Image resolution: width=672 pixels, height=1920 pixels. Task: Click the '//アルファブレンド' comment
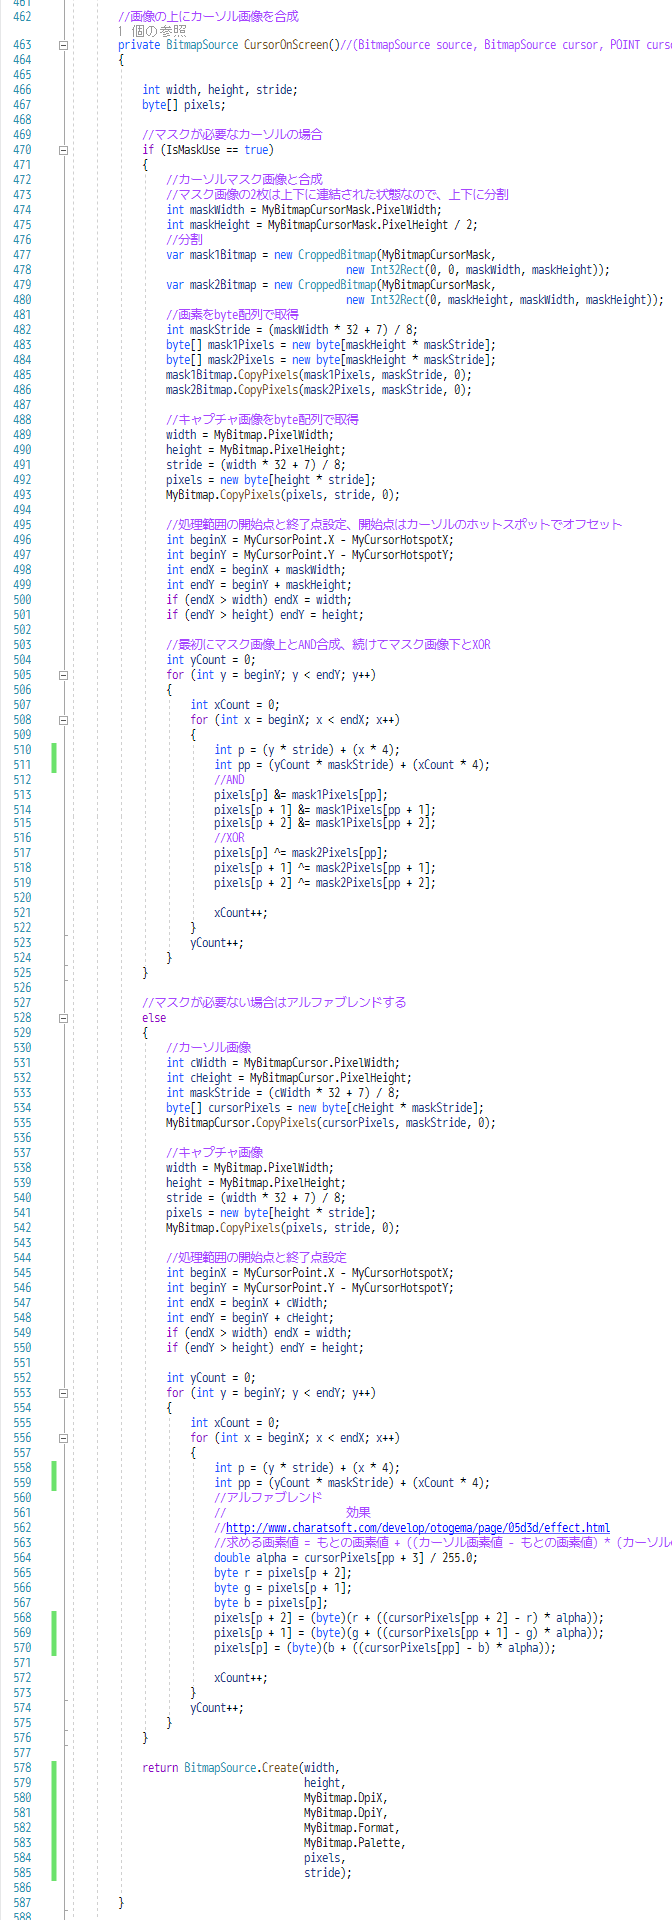coord(268,1498)
